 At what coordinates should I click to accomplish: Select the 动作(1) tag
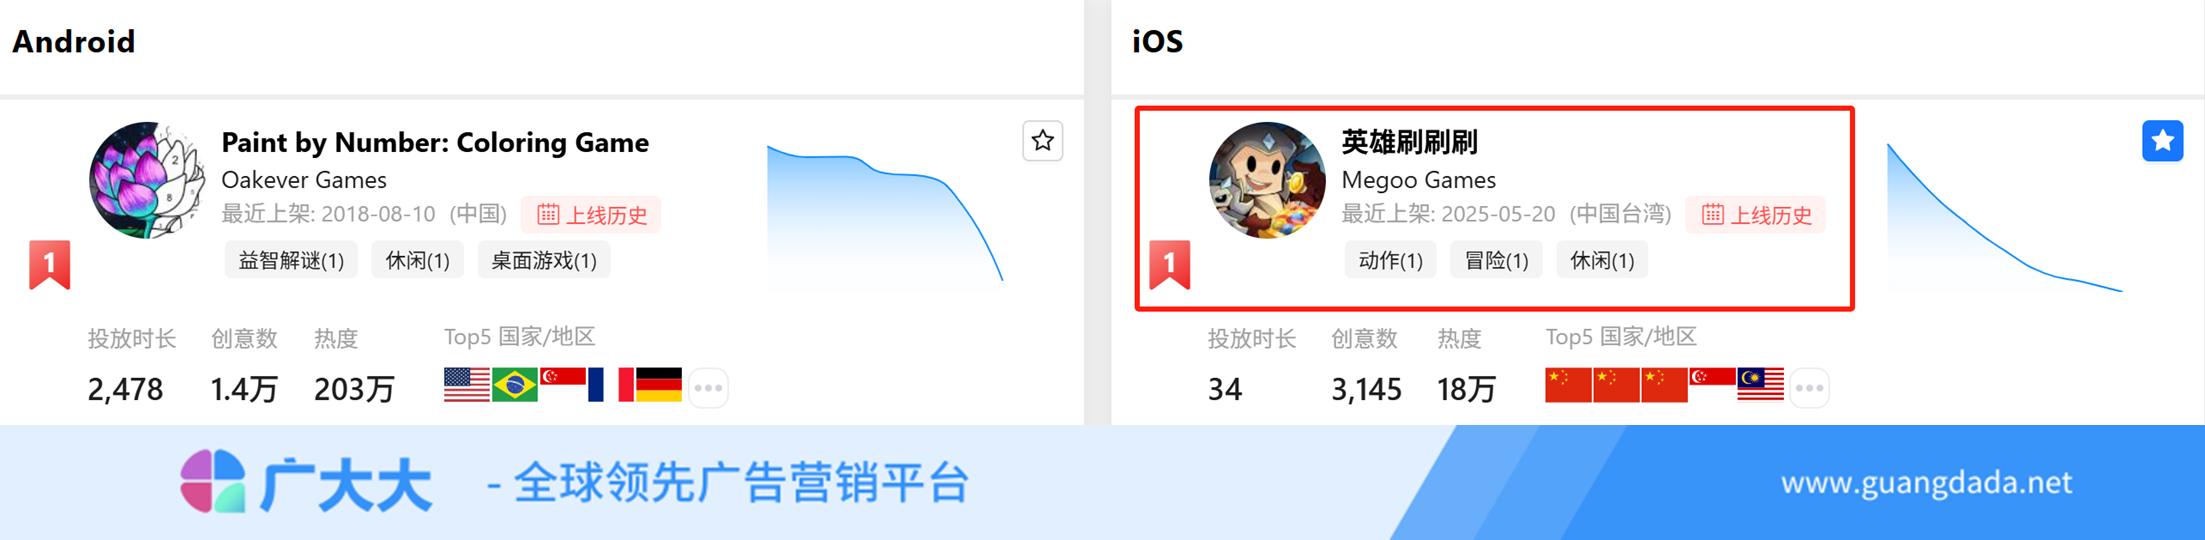1390,261
